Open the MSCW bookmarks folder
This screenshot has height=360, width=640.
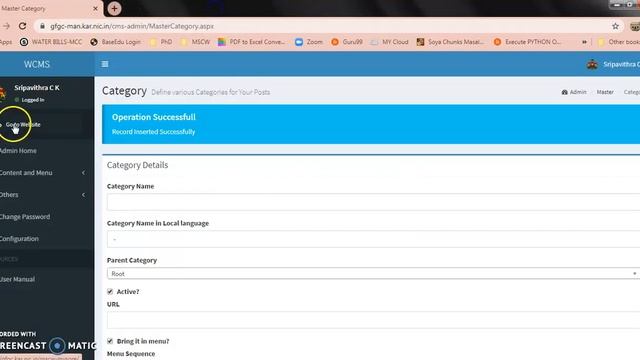pos(195,42)
